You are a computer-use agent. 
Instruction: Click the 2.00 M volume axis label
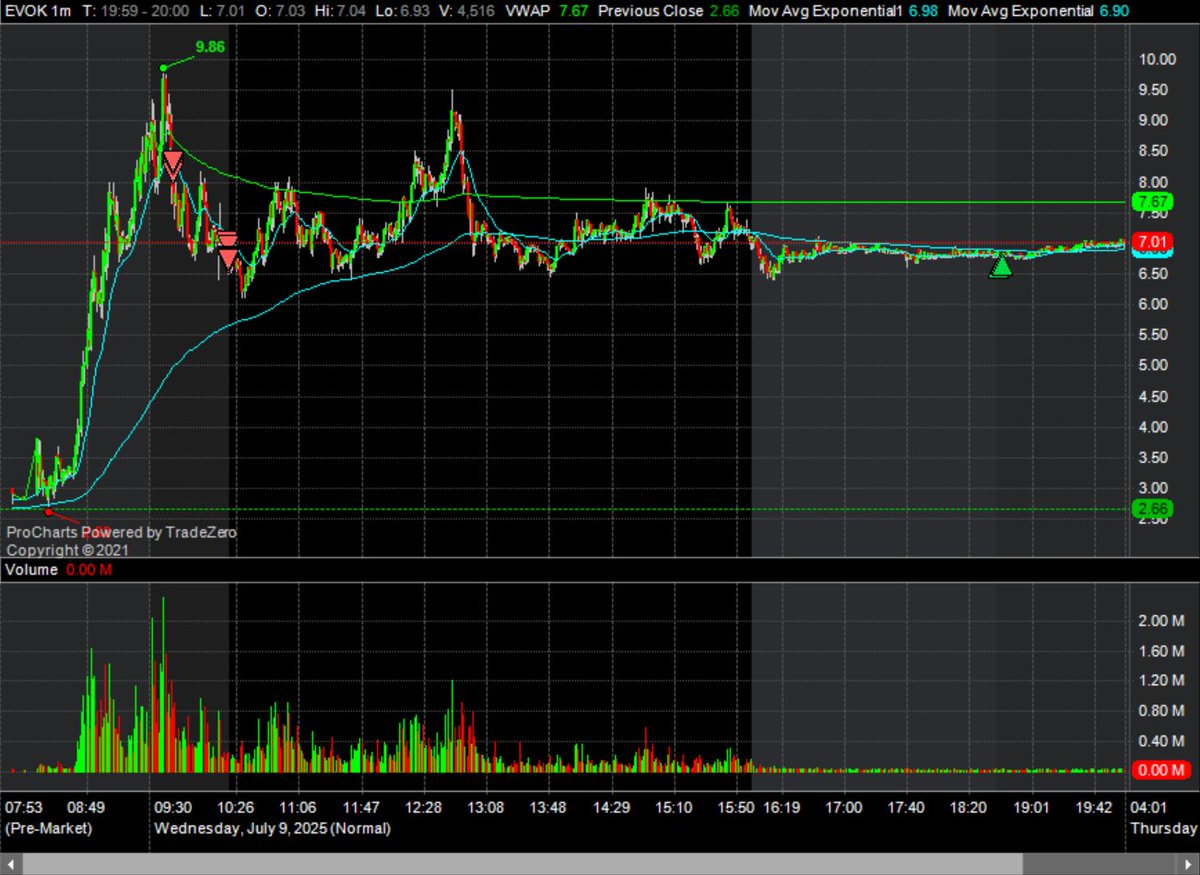1160,620
